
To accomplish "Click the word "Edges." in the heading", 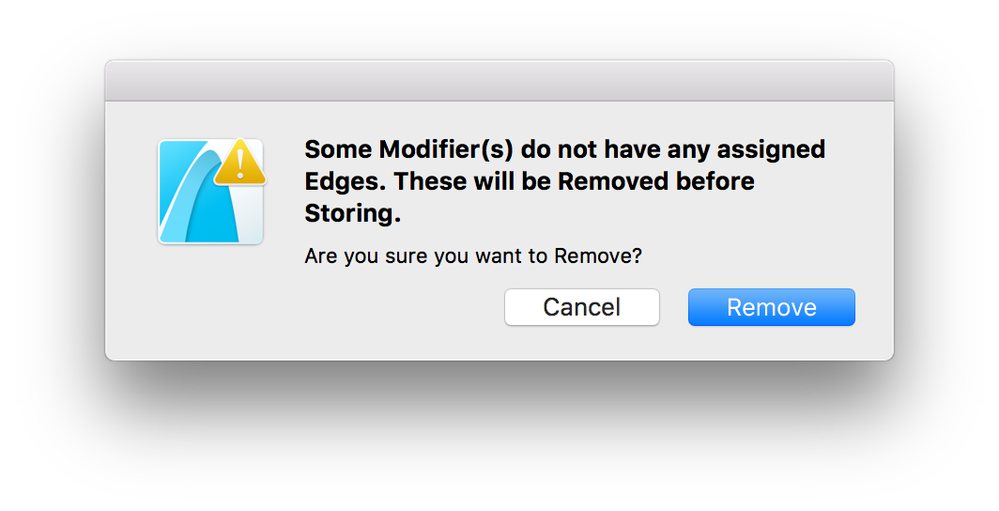I will (x=345, y=182).
